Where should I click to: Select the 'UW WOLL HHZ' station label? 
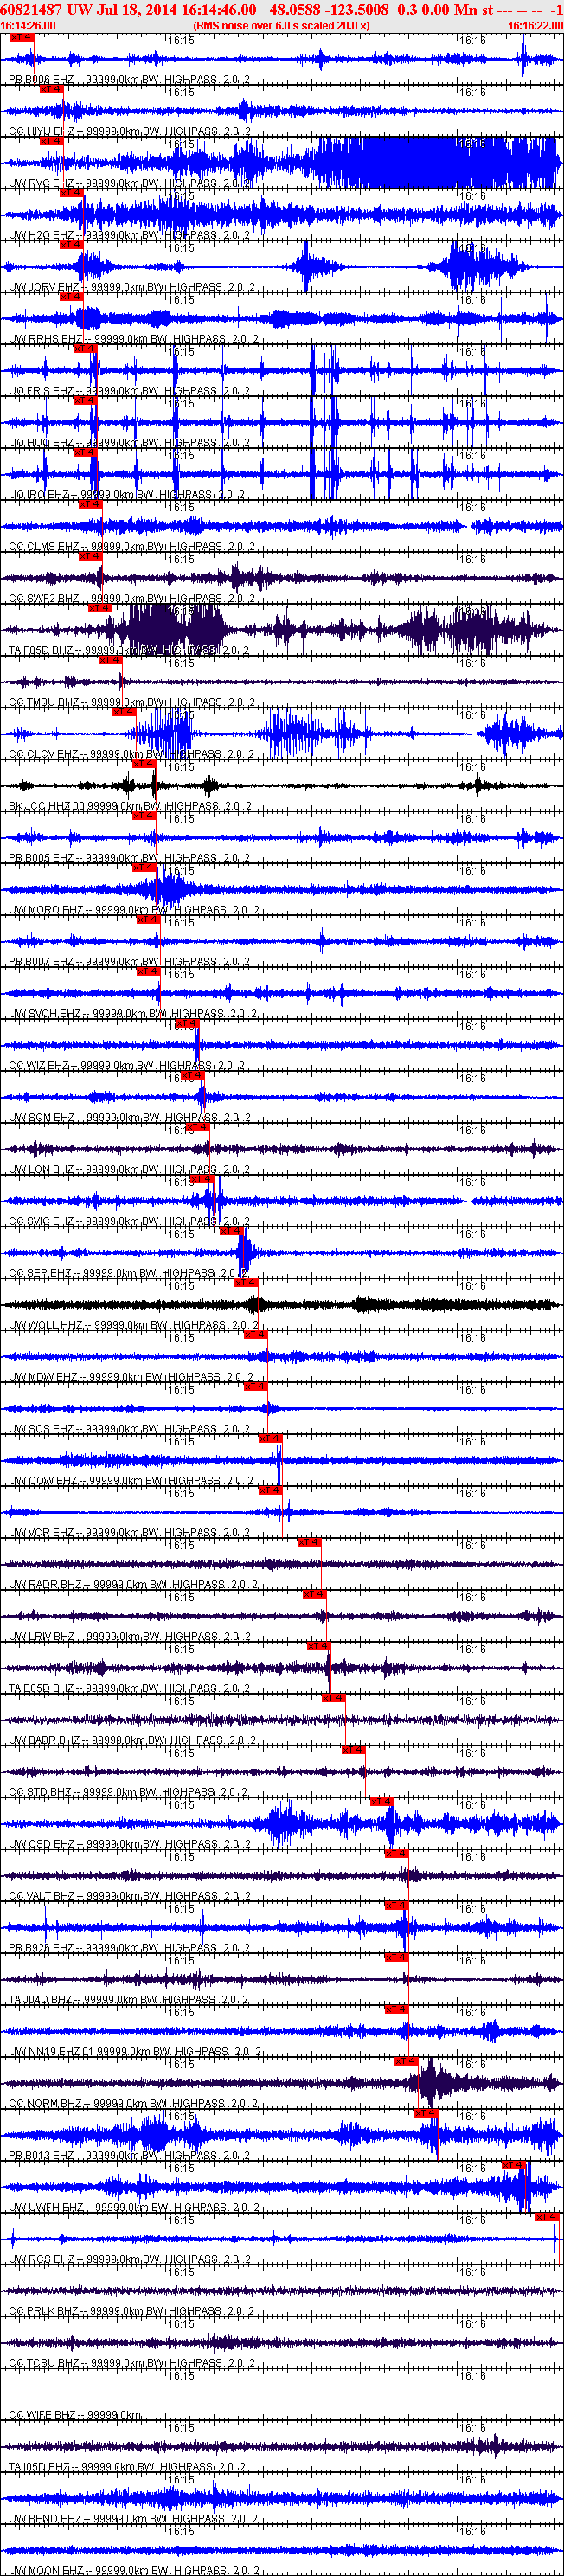[45, 1326]
